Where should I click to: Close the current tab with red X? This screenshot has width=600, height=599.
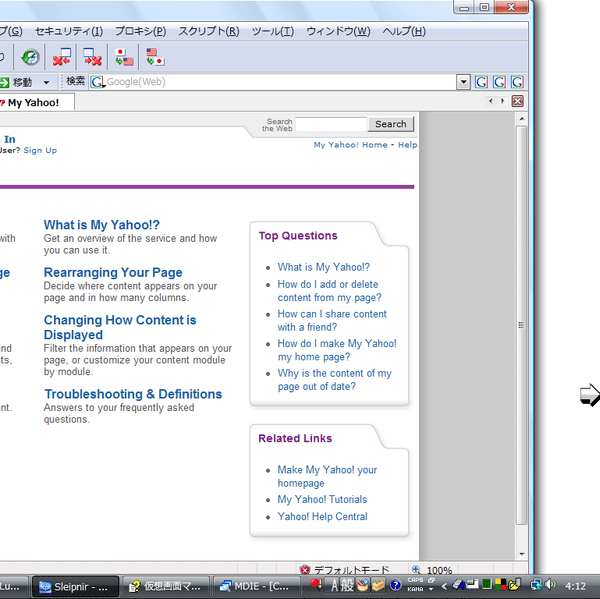point(518,101)
